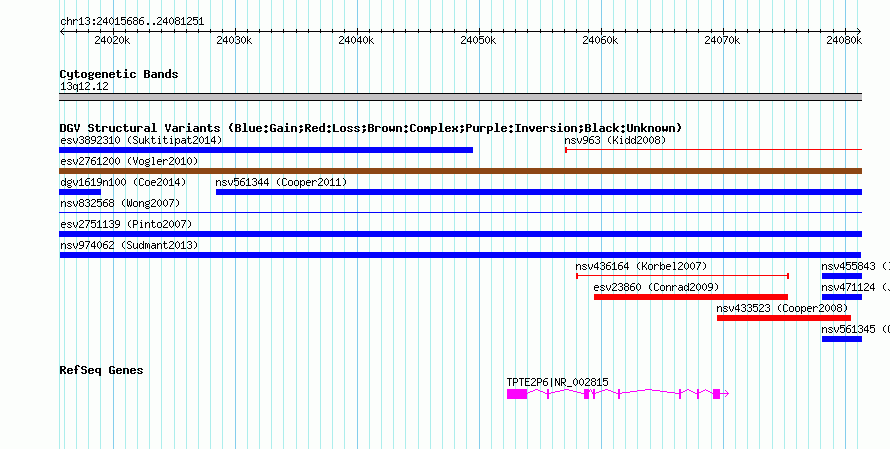This screenshot has height=449, width=890.
Task: Click the 24060k ruler tick label
Action: point(600,40)
